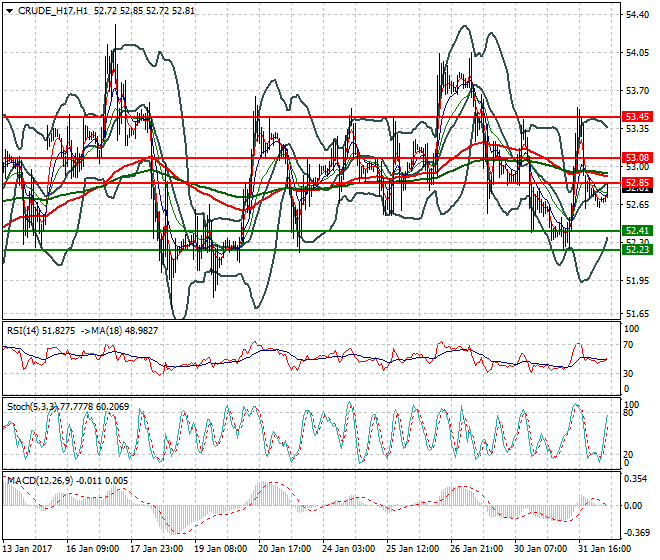
Task: Click the 100 level on Stochastic scale
Action: 632,403
